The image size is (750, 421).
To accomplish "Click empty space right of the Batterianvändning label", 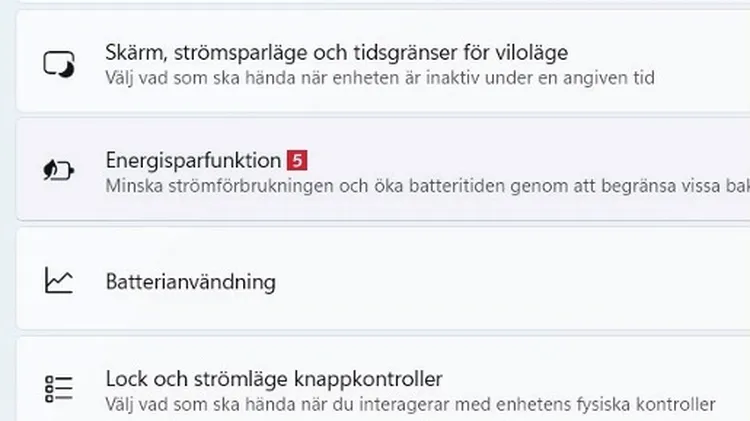I will (x=500, y=282).
